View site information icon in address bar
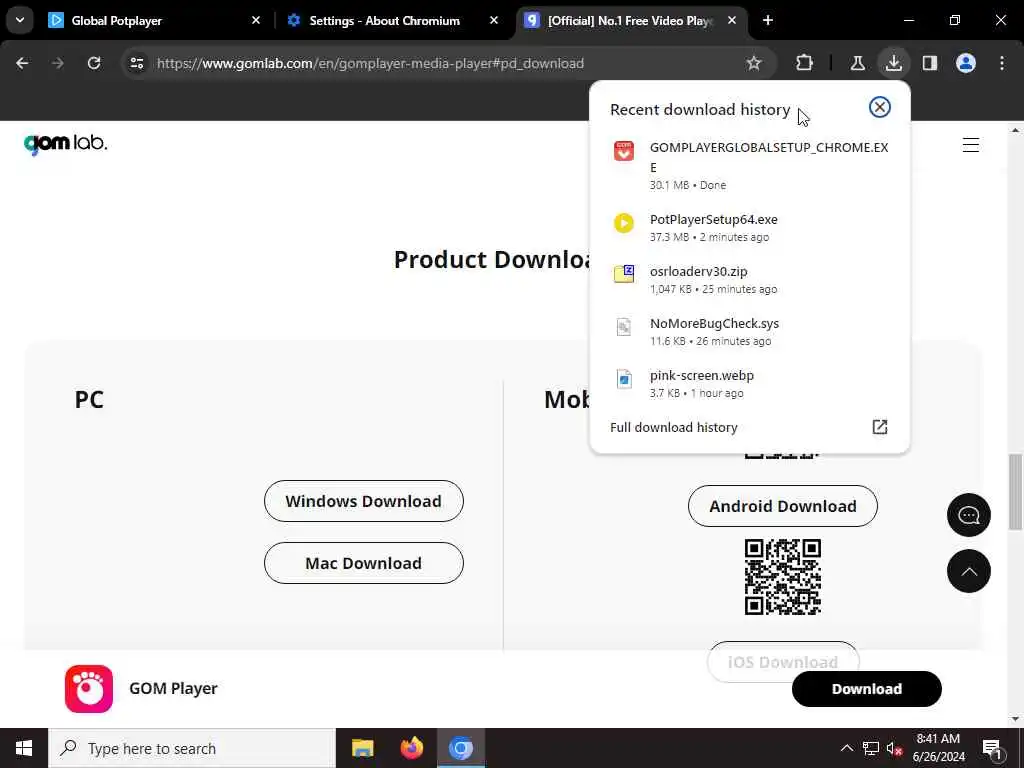Viewport: 1024px width, 768px height. coord(137,63)
